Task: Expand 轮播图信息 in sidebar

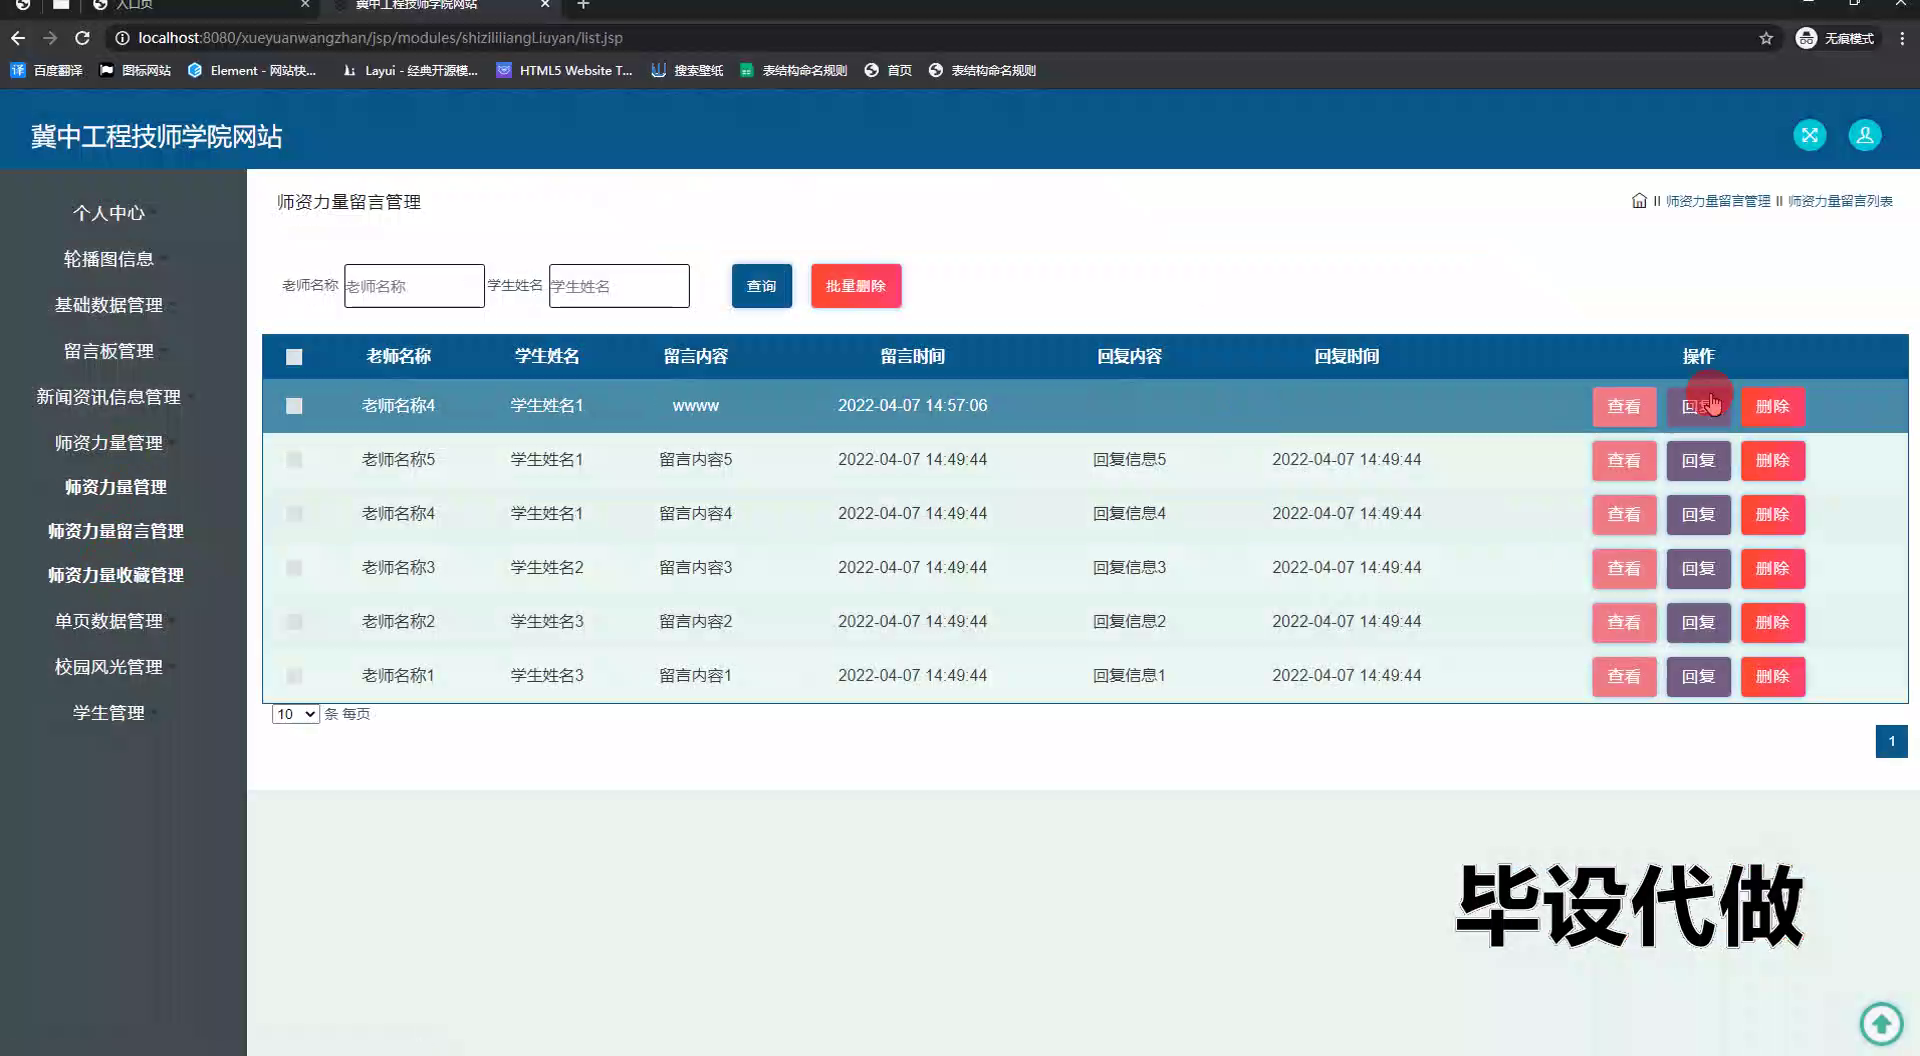Action: click(109, 259)
